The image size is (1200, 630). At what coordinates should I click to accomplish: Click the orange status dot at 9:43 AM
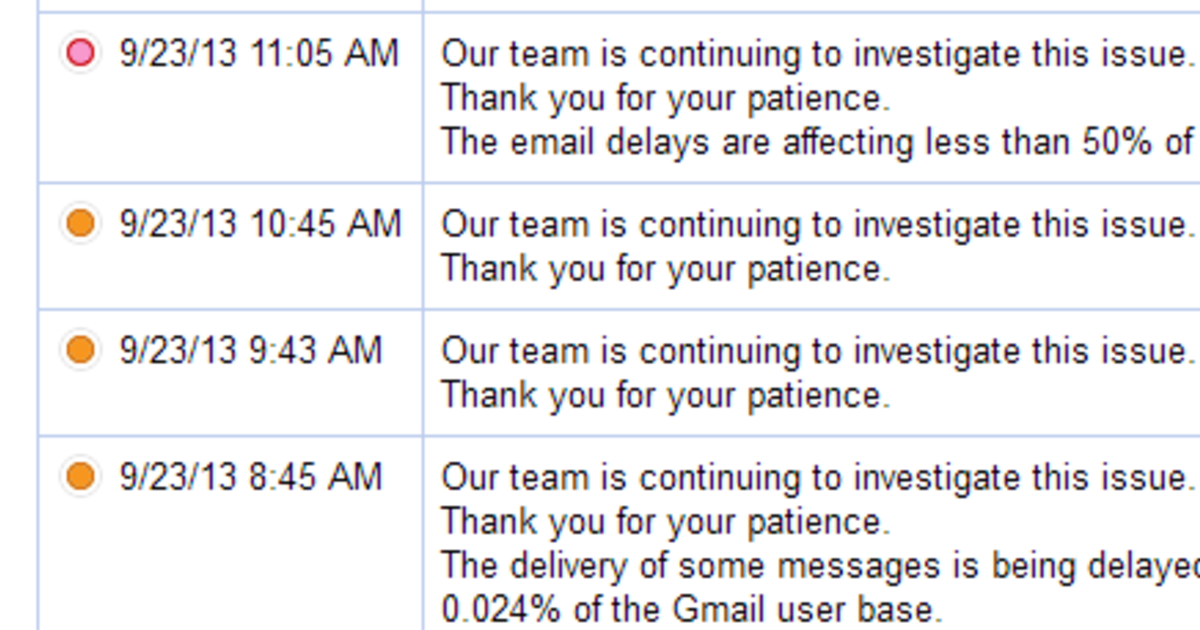coord(80,349)
